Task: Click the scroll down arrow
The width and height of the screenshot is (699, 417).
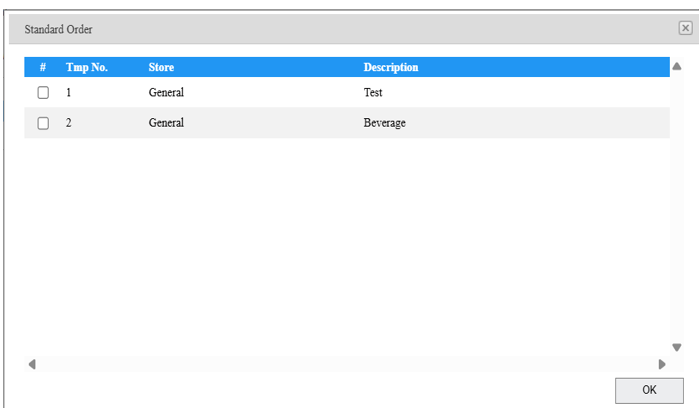Action: [677, 348]
